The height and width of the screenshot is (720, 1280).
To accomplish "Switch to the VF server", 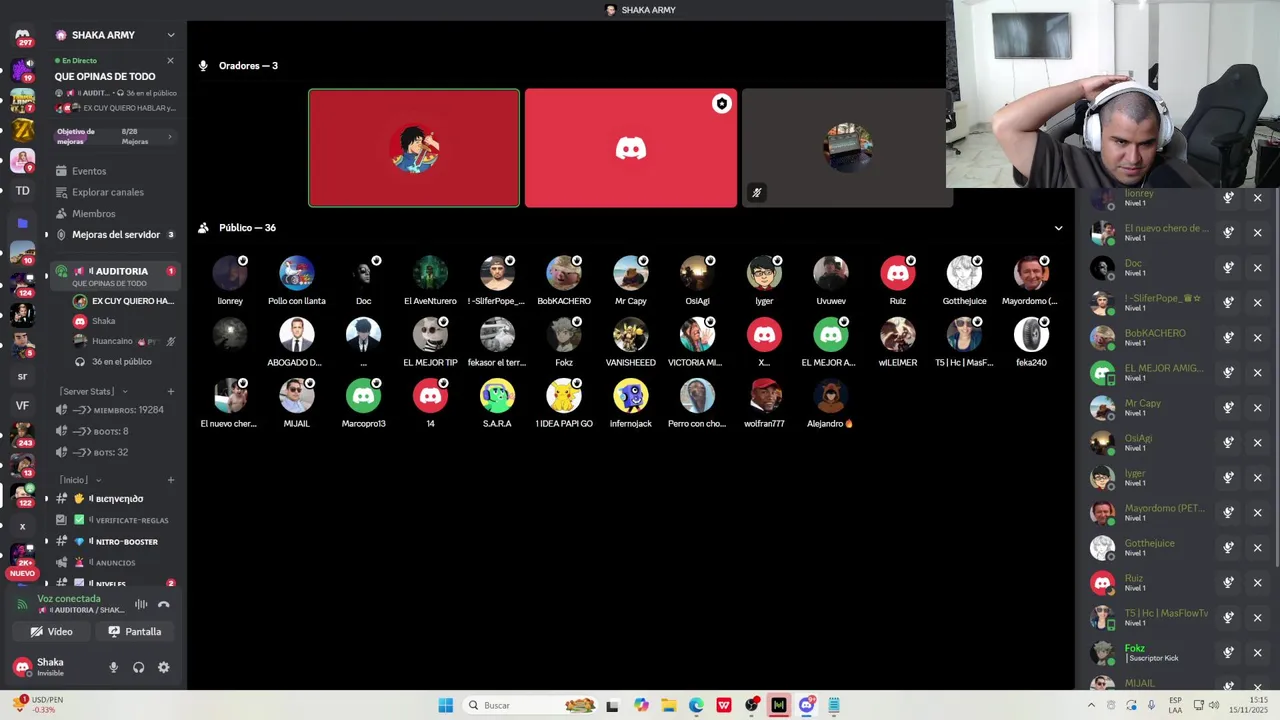I will tap(22, 405).
